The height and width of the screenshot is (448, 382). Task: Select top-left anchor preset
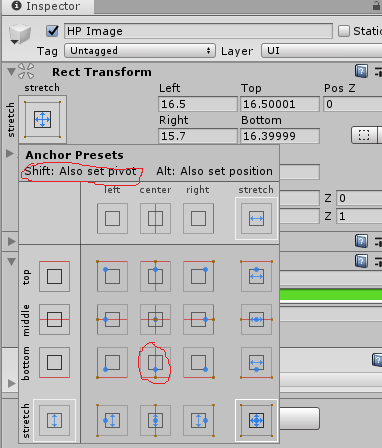112,276
